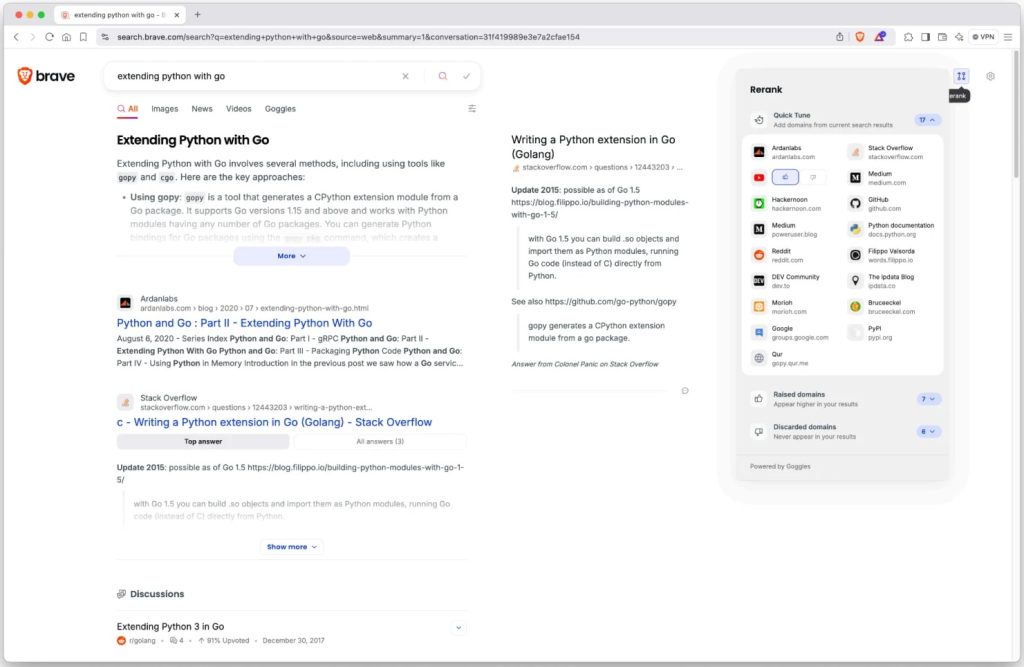Switch to the News tab
Screen dimensions: 1024x667
tap(202, 109)
